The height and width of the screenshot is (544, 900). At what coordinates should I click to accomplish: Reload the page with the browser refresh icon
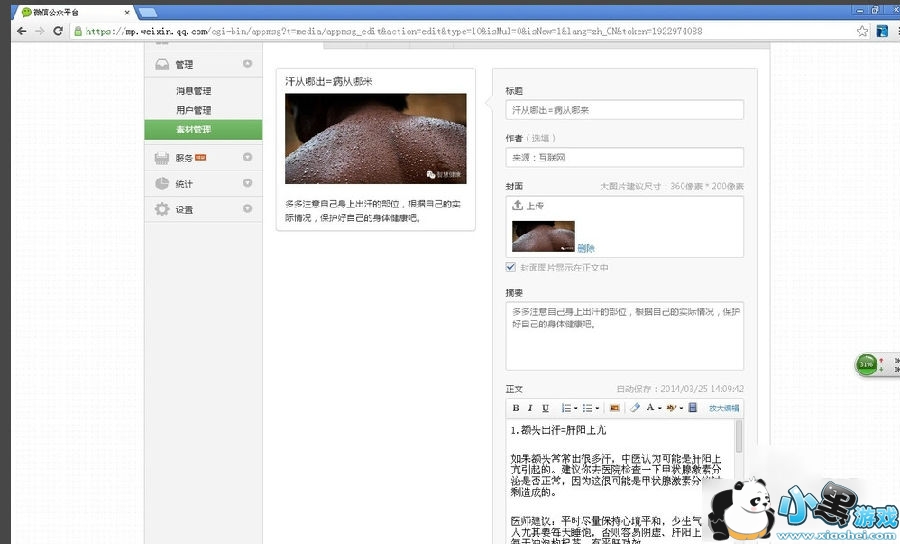pyautogui.click(x=58, y=31)
